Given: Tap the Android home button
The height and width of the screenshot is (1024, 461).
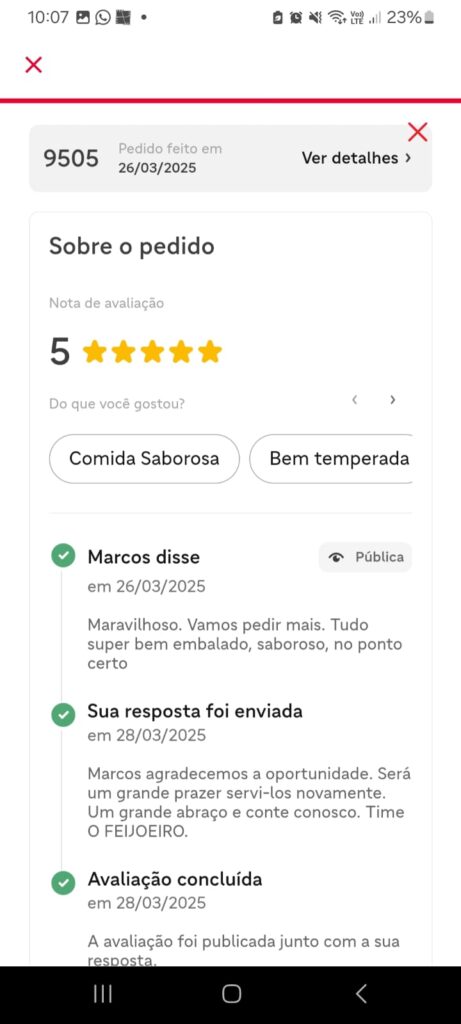Looking at the screenshot, I should (231, 994).
